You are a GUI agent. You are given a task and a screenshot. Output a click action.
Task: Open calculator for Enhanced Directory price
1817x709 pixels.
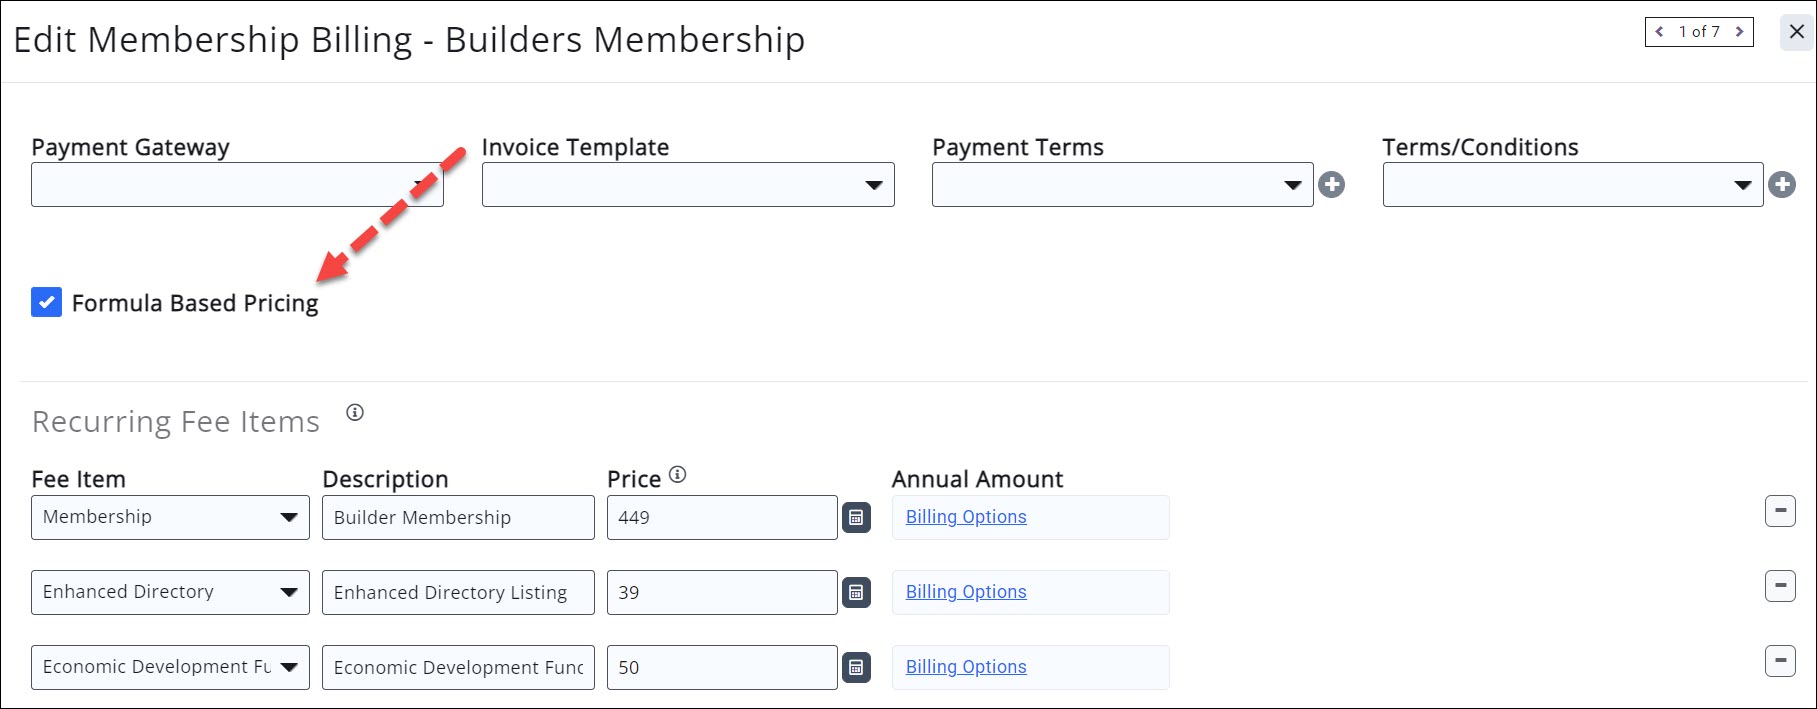(856, 593)
